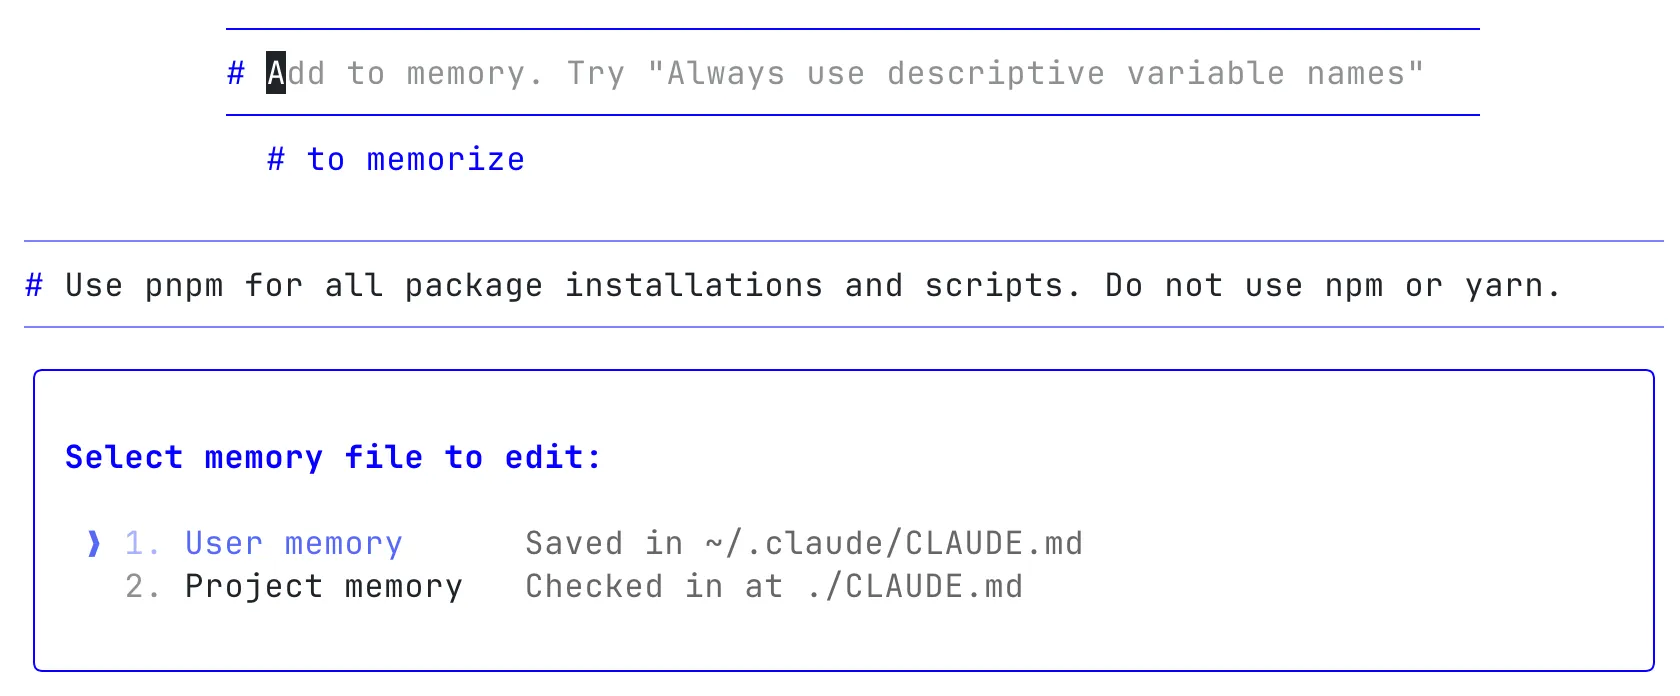Click the word 'yarn' in the memory note

1503,285
